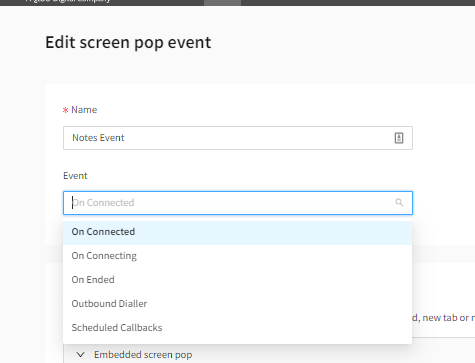Select On Connected from the dropdown list
475x363 pixels.
(237, 232)
